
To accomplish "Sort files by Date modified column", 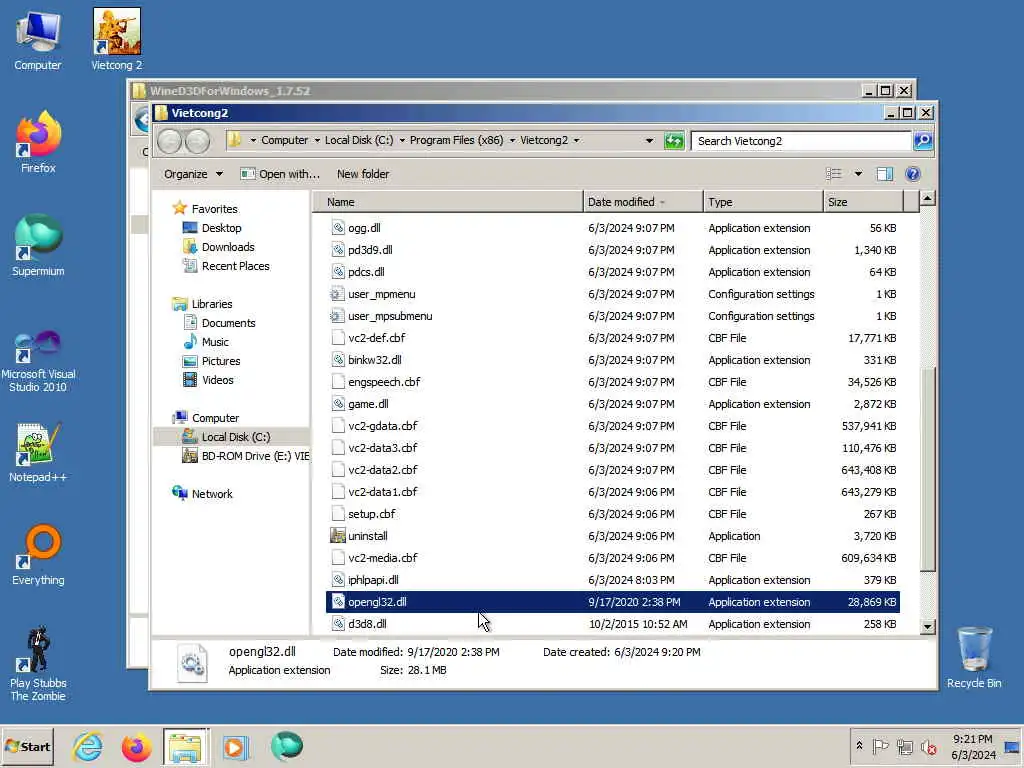I will (643, 202).
